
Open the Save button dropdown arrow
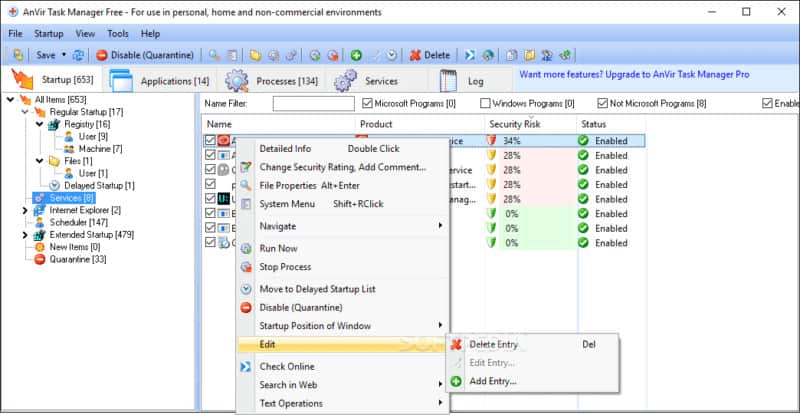point(64,55)
